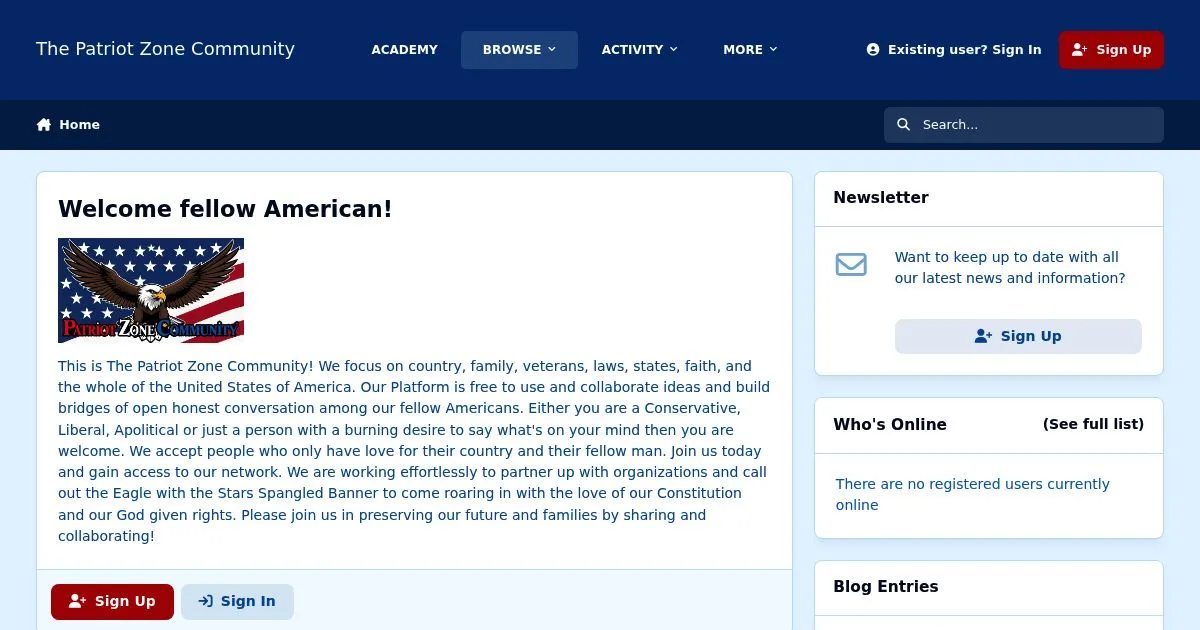This screenshot has width=1200, height=630.
Task: Click 'There are no registered users' text
Action: click(x=973, y=494)
